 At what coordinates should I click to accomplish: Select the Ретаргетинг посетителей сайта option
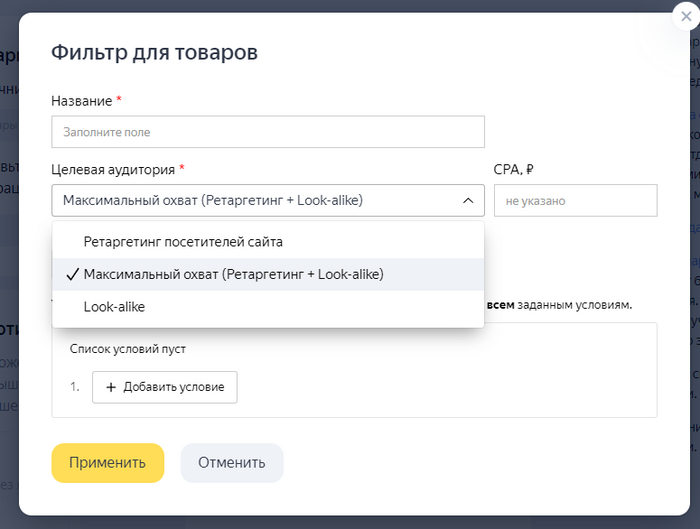(x=183, y=242)
